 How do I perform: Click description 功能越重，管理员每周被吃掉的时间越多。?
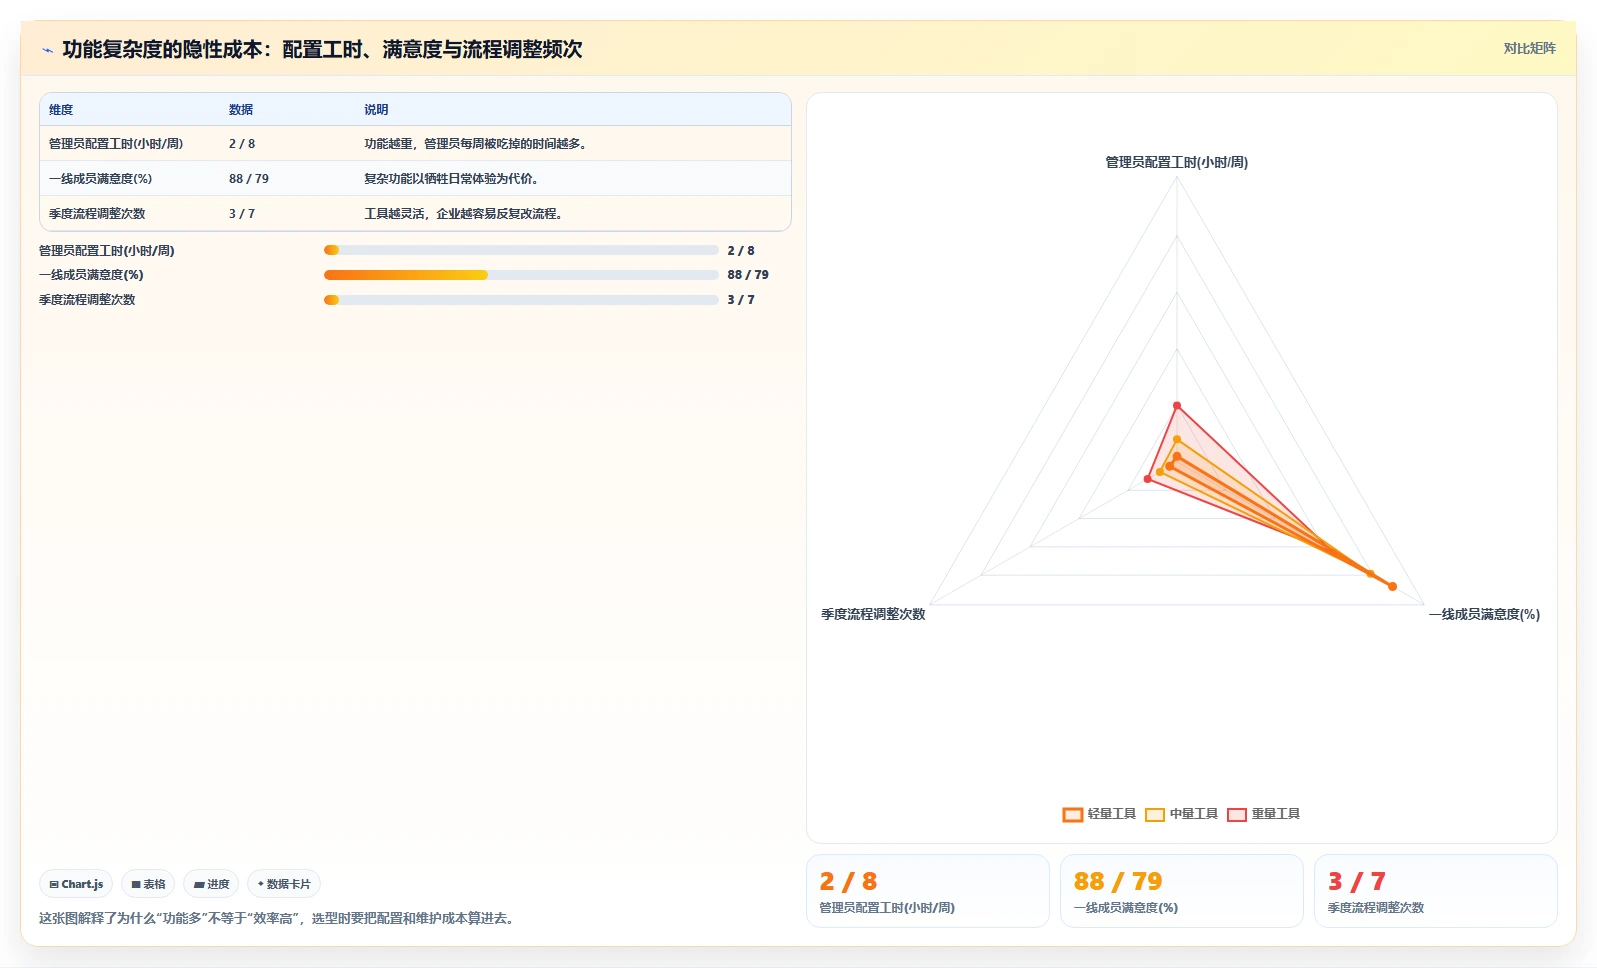click(478, 144)
